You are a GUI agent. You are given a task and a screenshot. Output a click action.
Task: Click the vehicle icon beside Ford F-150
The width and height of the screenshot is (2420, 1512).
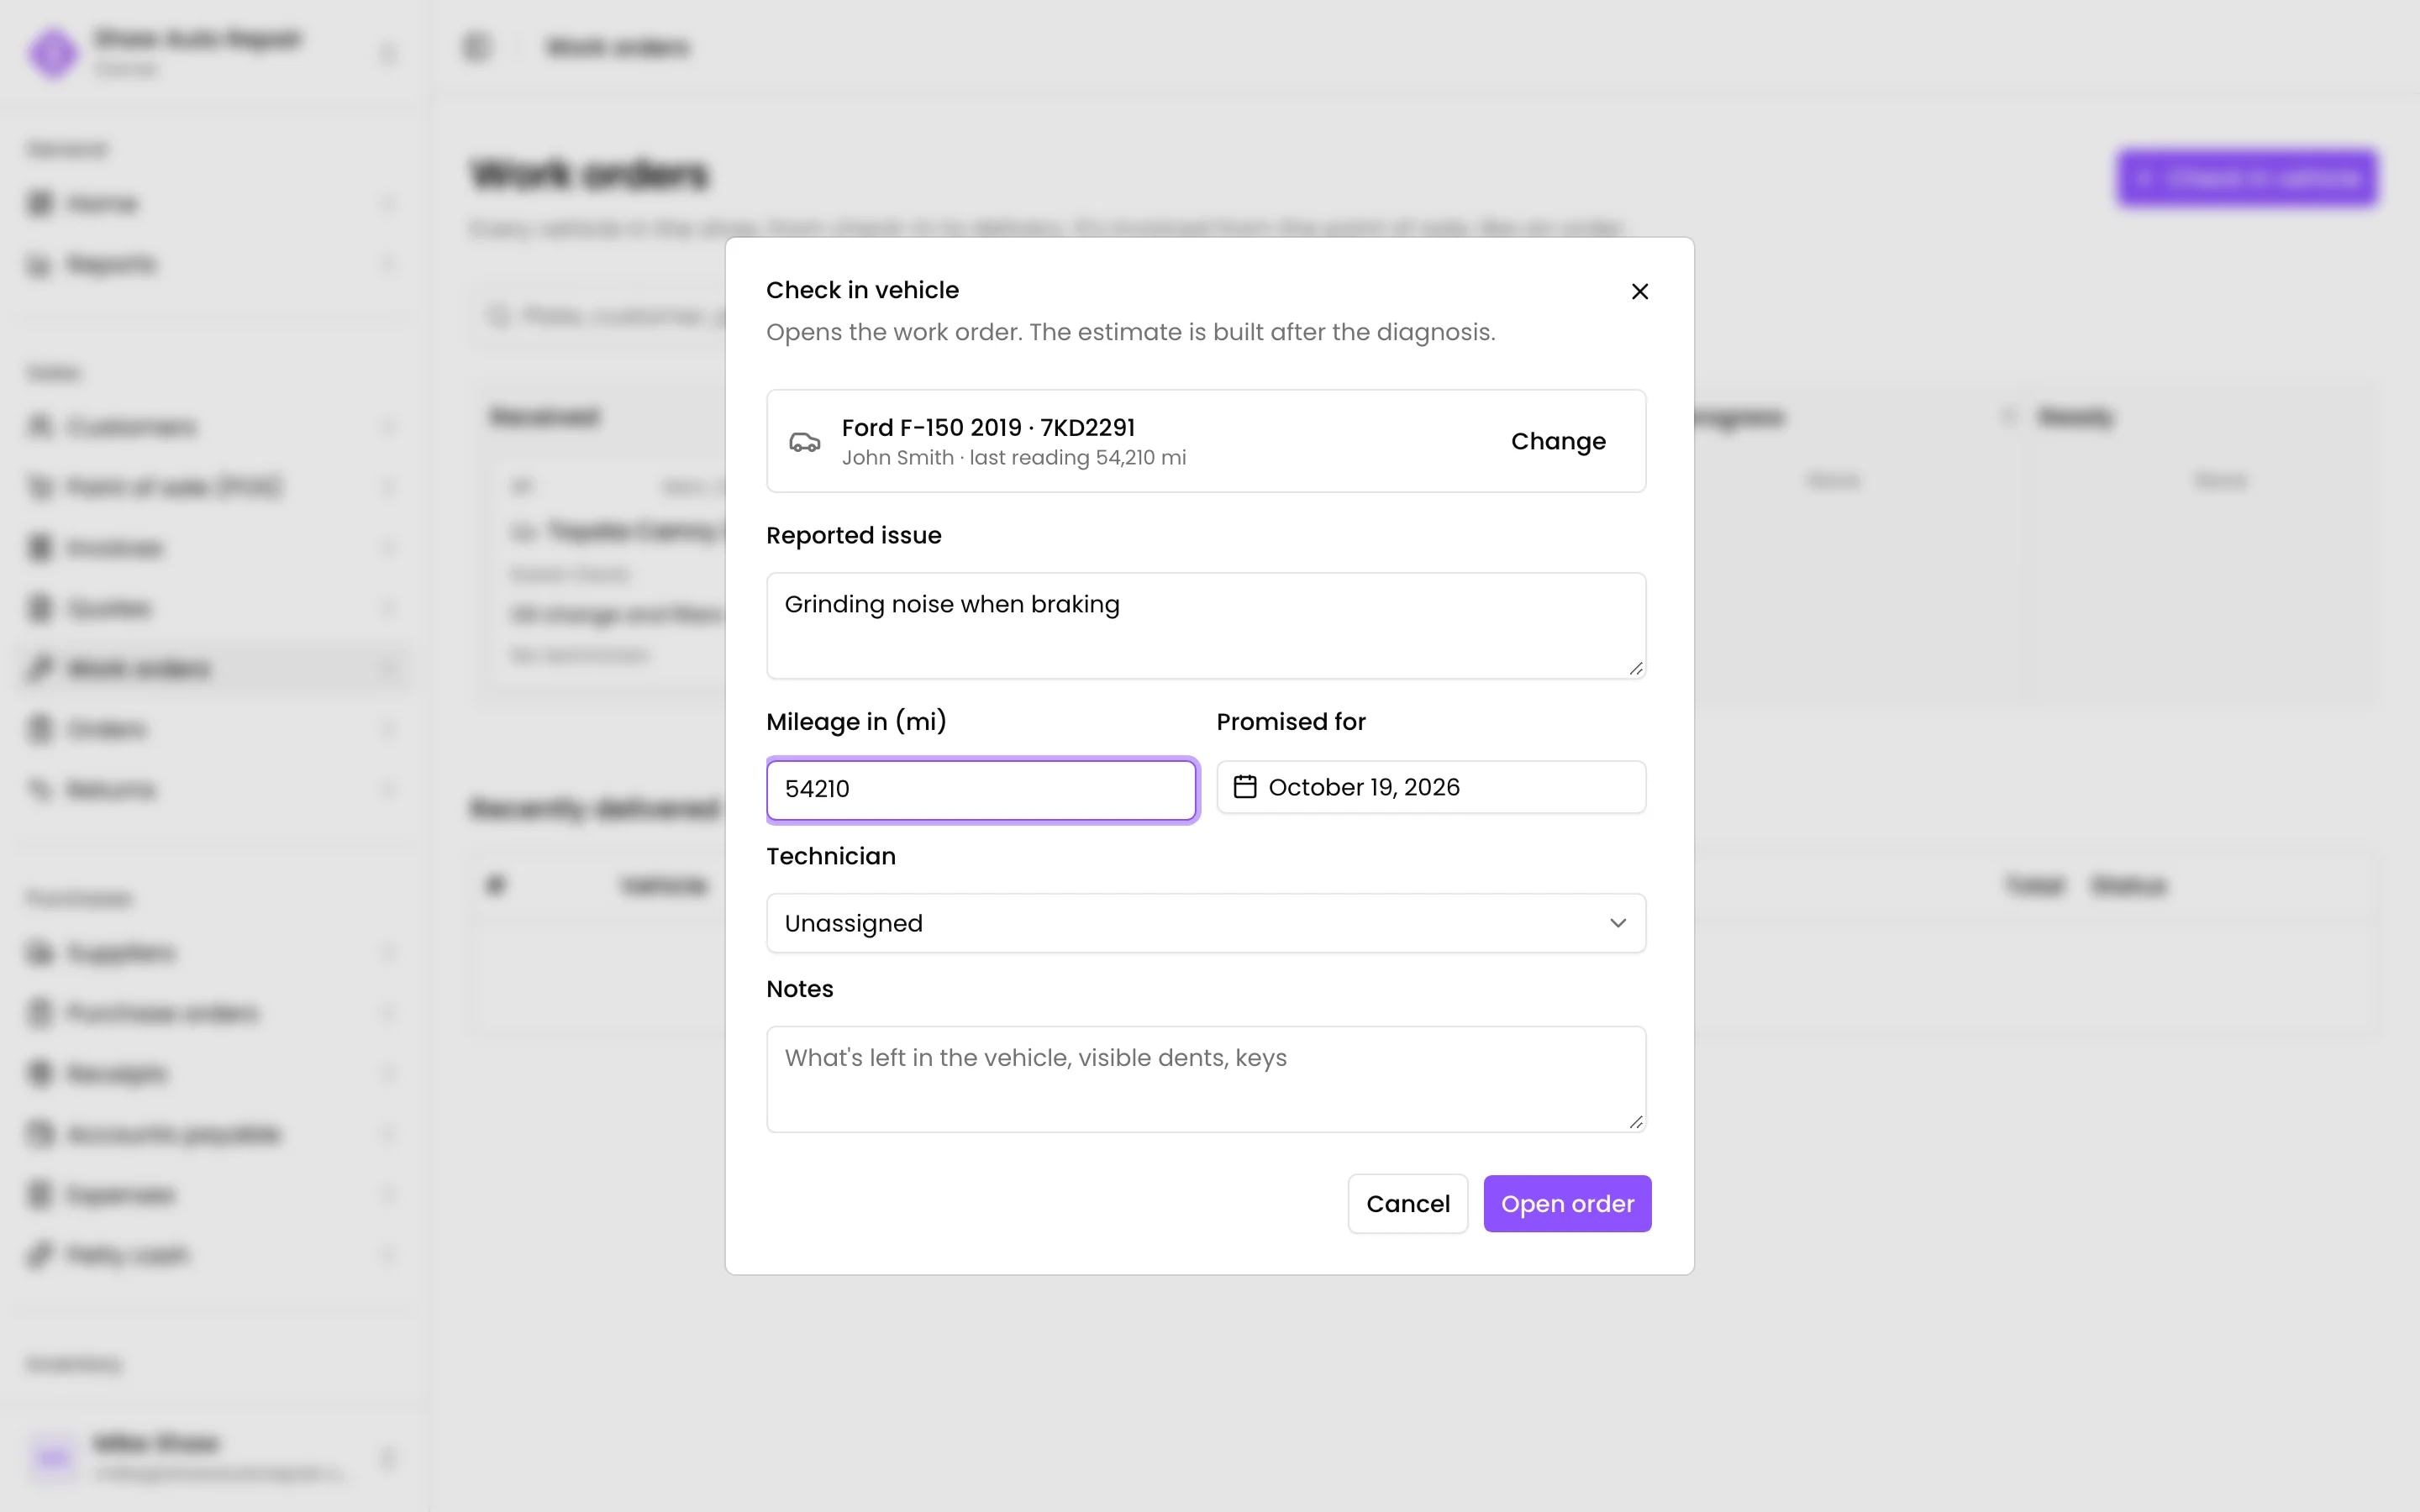[805, 442]
